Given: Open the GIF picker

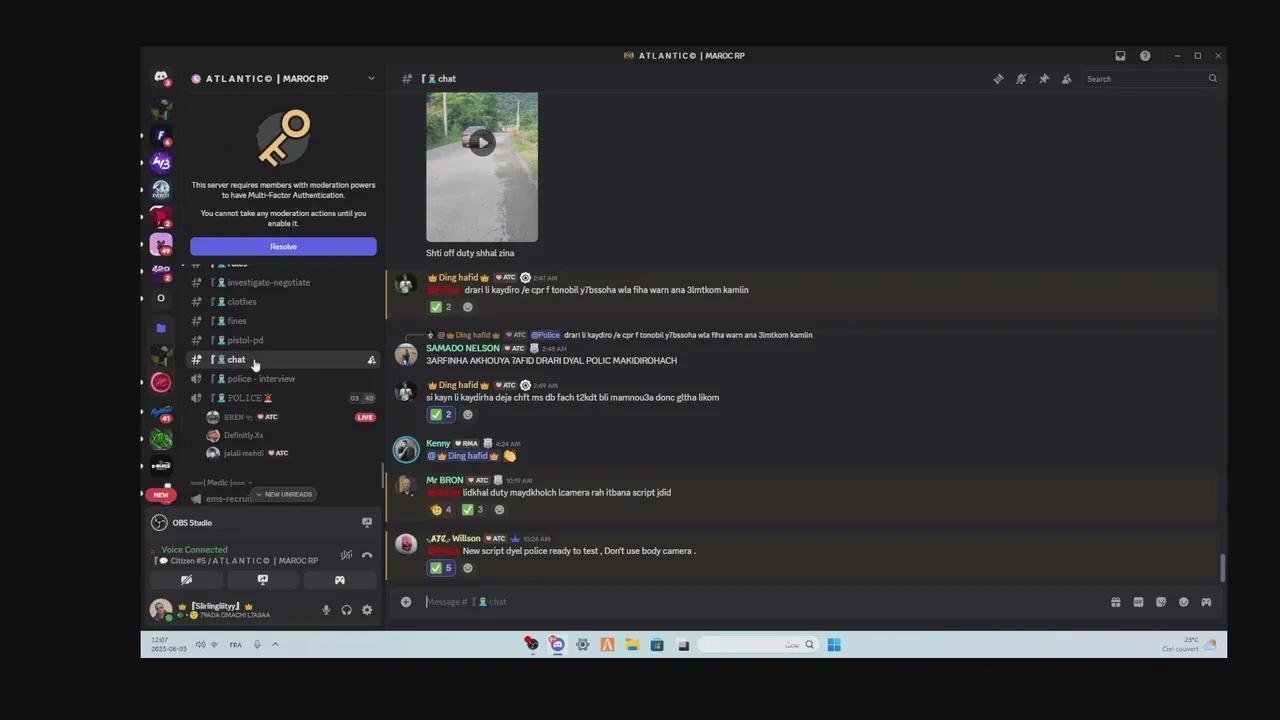Looking at the screenshot, I should coord(1138,602).
